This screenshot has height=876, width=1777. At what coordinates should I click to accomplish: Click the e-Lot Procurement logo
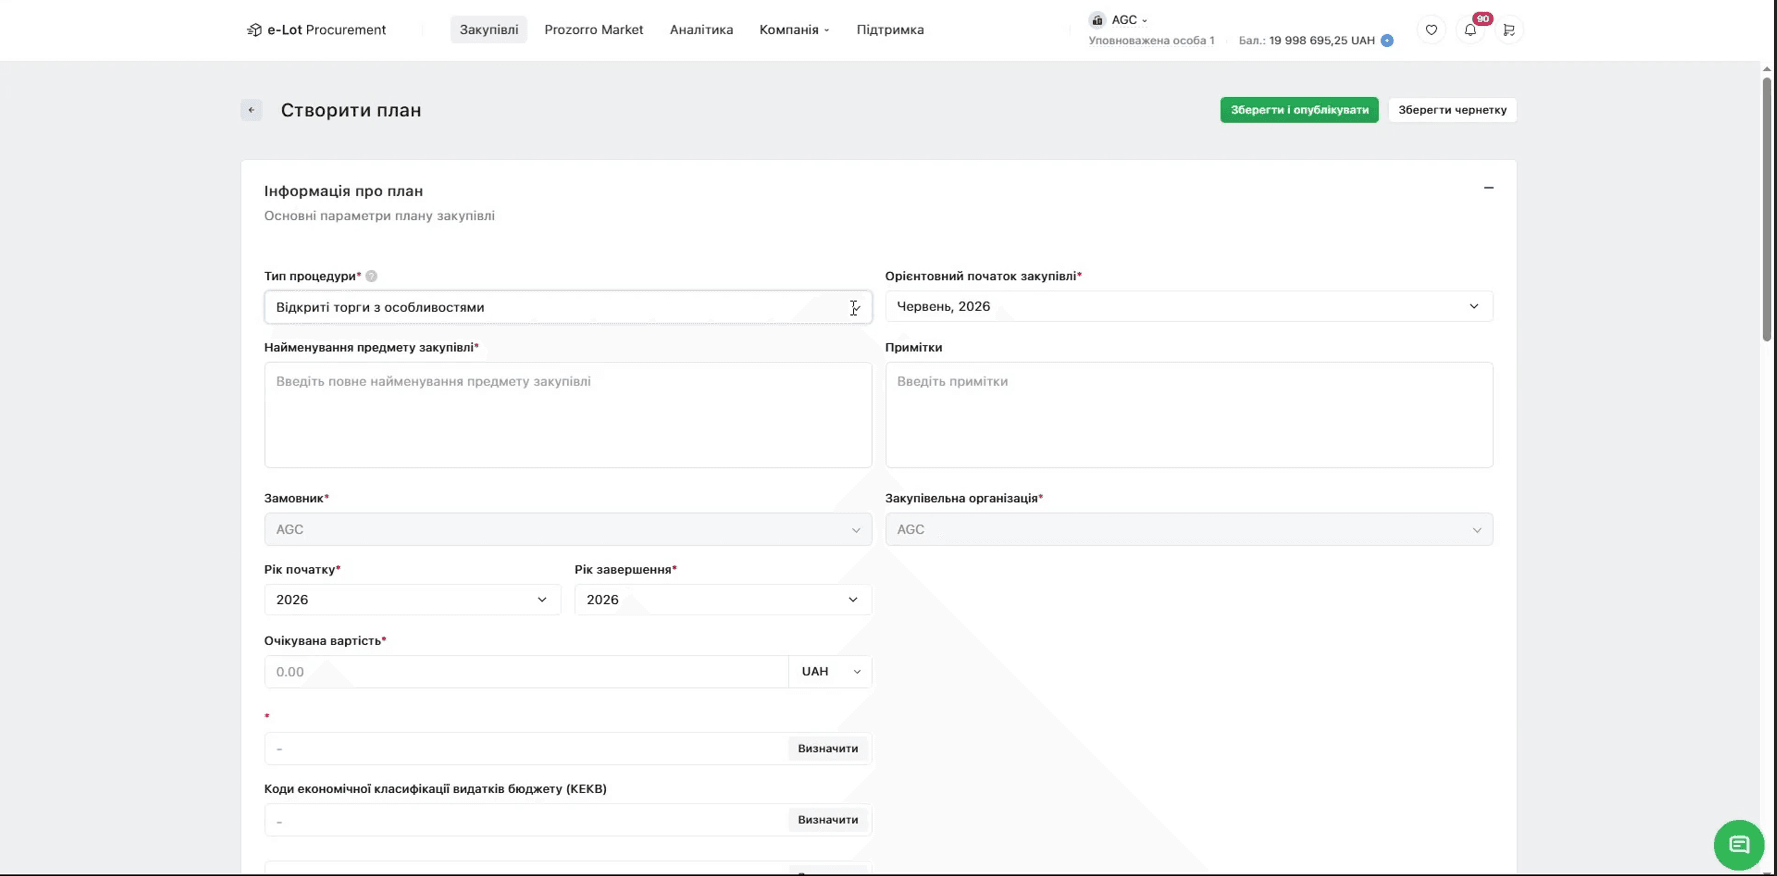pyautogui.click(x=316, y=30)
